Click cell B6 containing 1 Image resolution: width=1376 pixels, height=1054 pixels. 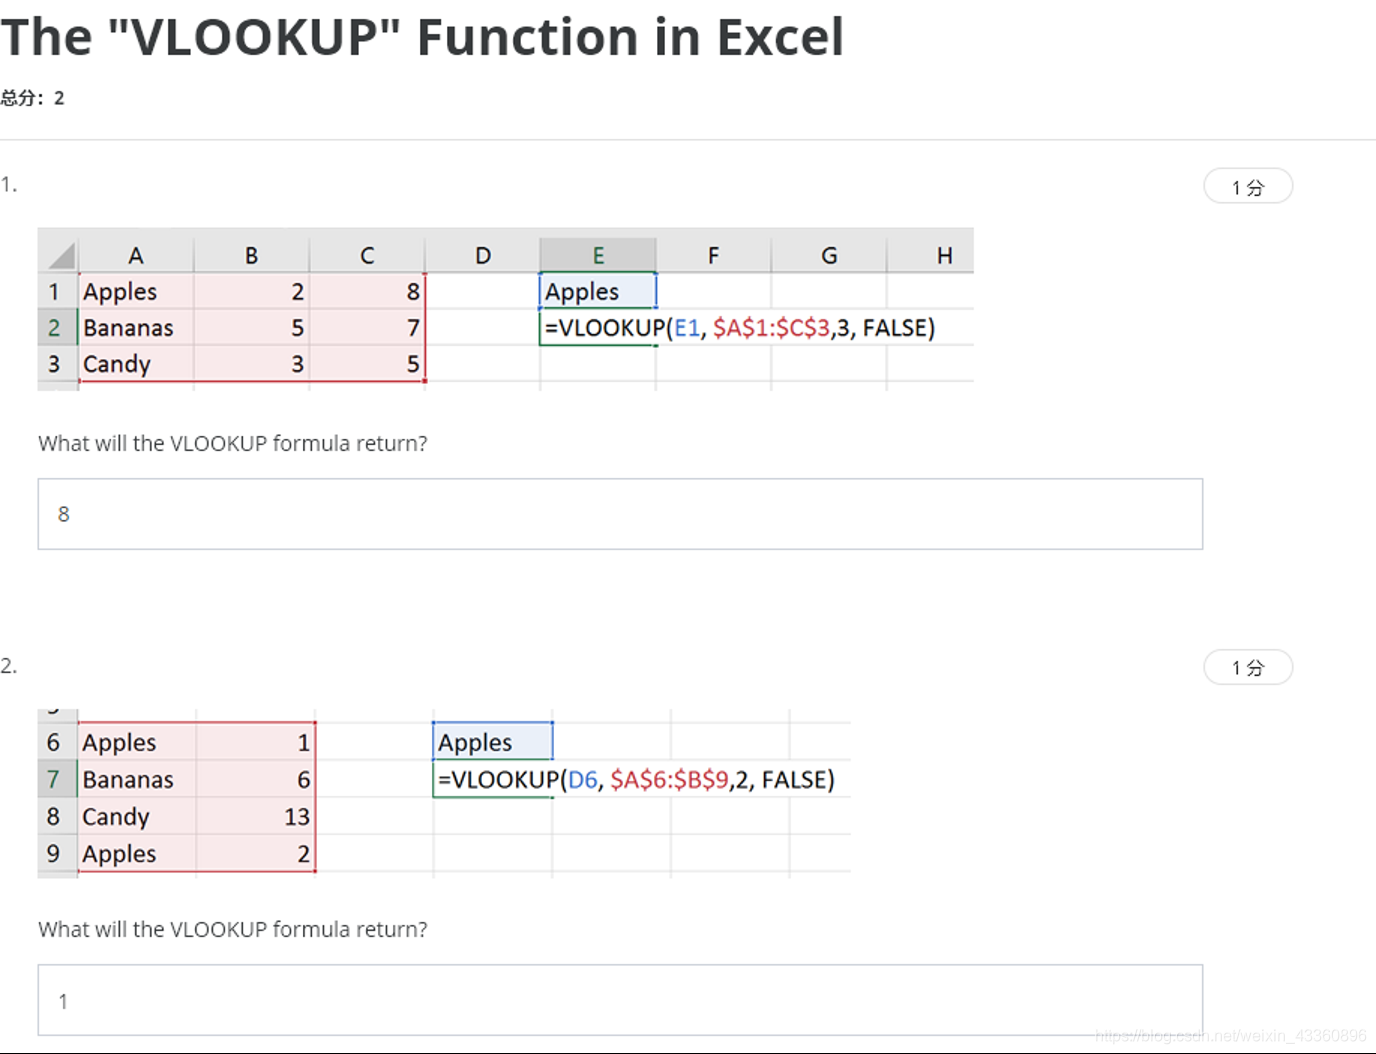pyautogui.click(x=256, y=743)
